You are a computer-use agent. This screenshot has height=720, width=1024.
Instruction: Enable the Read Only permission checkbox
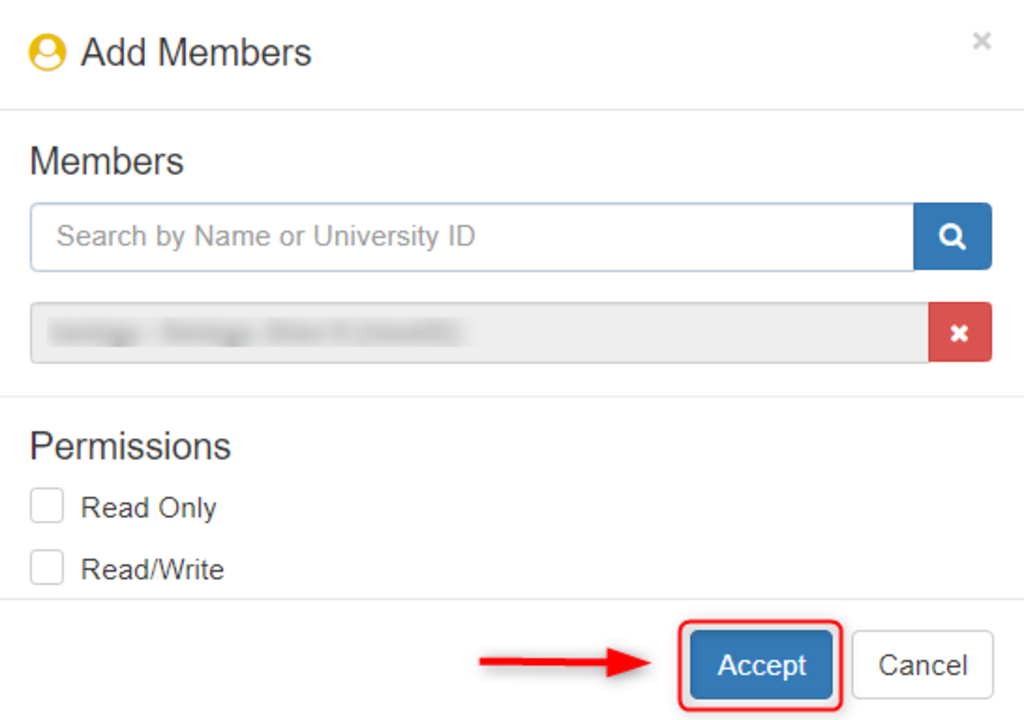click(46, 505)
